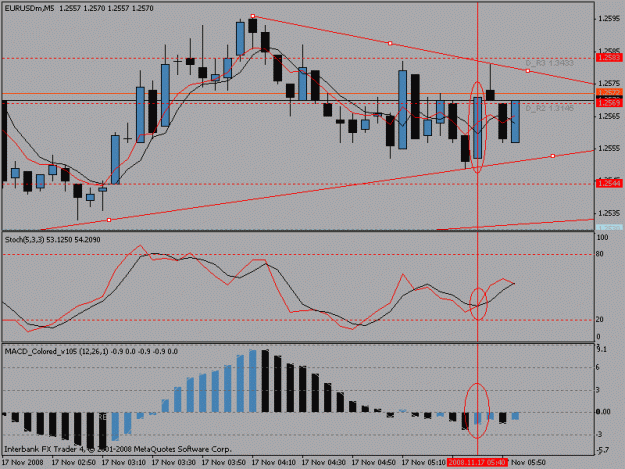Click the Interbank FX Trader 4 copyright text
Image resolution: width=625 pixels, height=469 pixels.
tap(118, 449)
